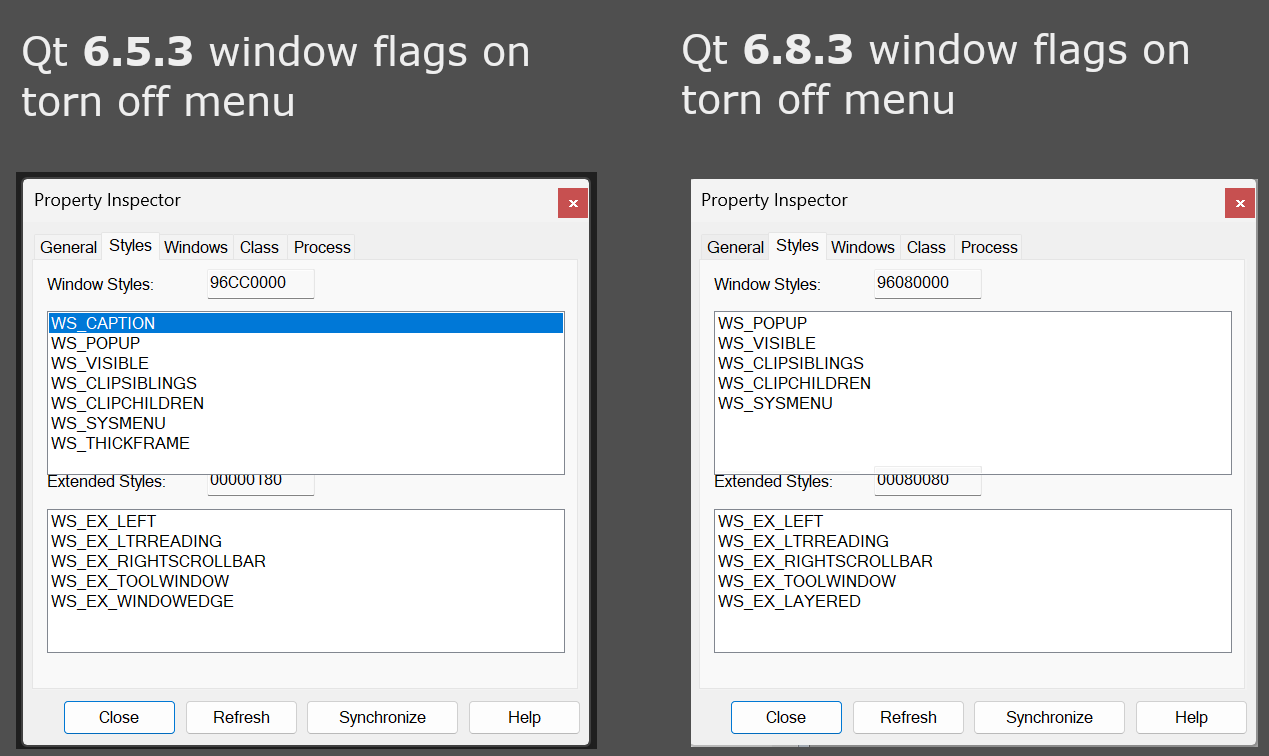Select Styles tab in Qt 6.5.3 inspector
The image size is (1269, 756).
[130, 245]
